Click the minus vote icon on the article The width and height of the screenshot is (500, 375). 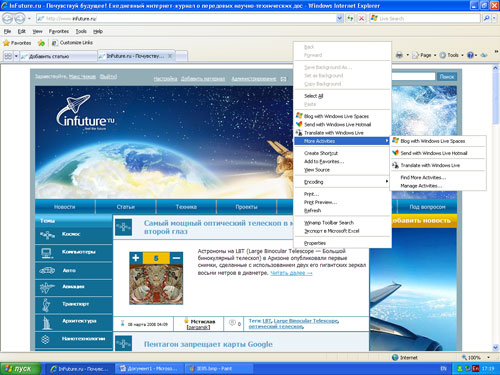pos(176,258)
